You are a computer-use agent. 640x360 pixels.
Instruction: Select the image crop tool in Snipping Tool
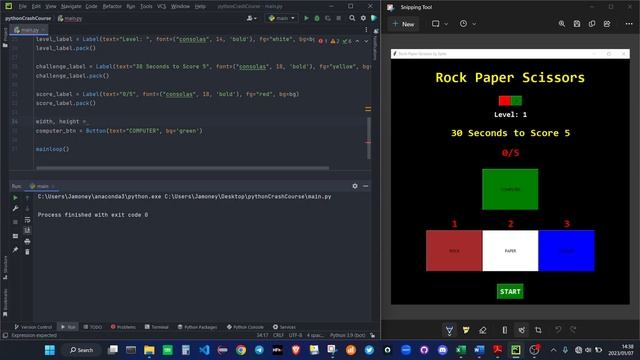[x=538, y=330]
